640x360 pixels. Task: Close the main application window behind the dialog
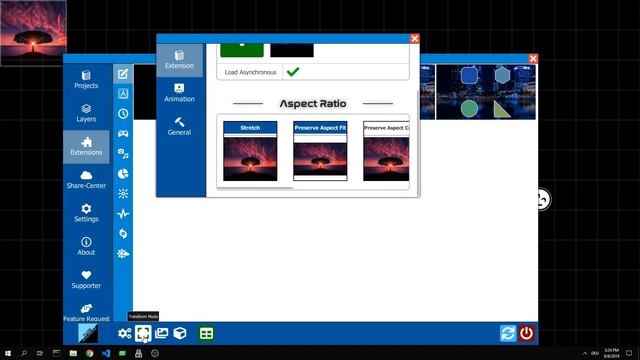533,58
